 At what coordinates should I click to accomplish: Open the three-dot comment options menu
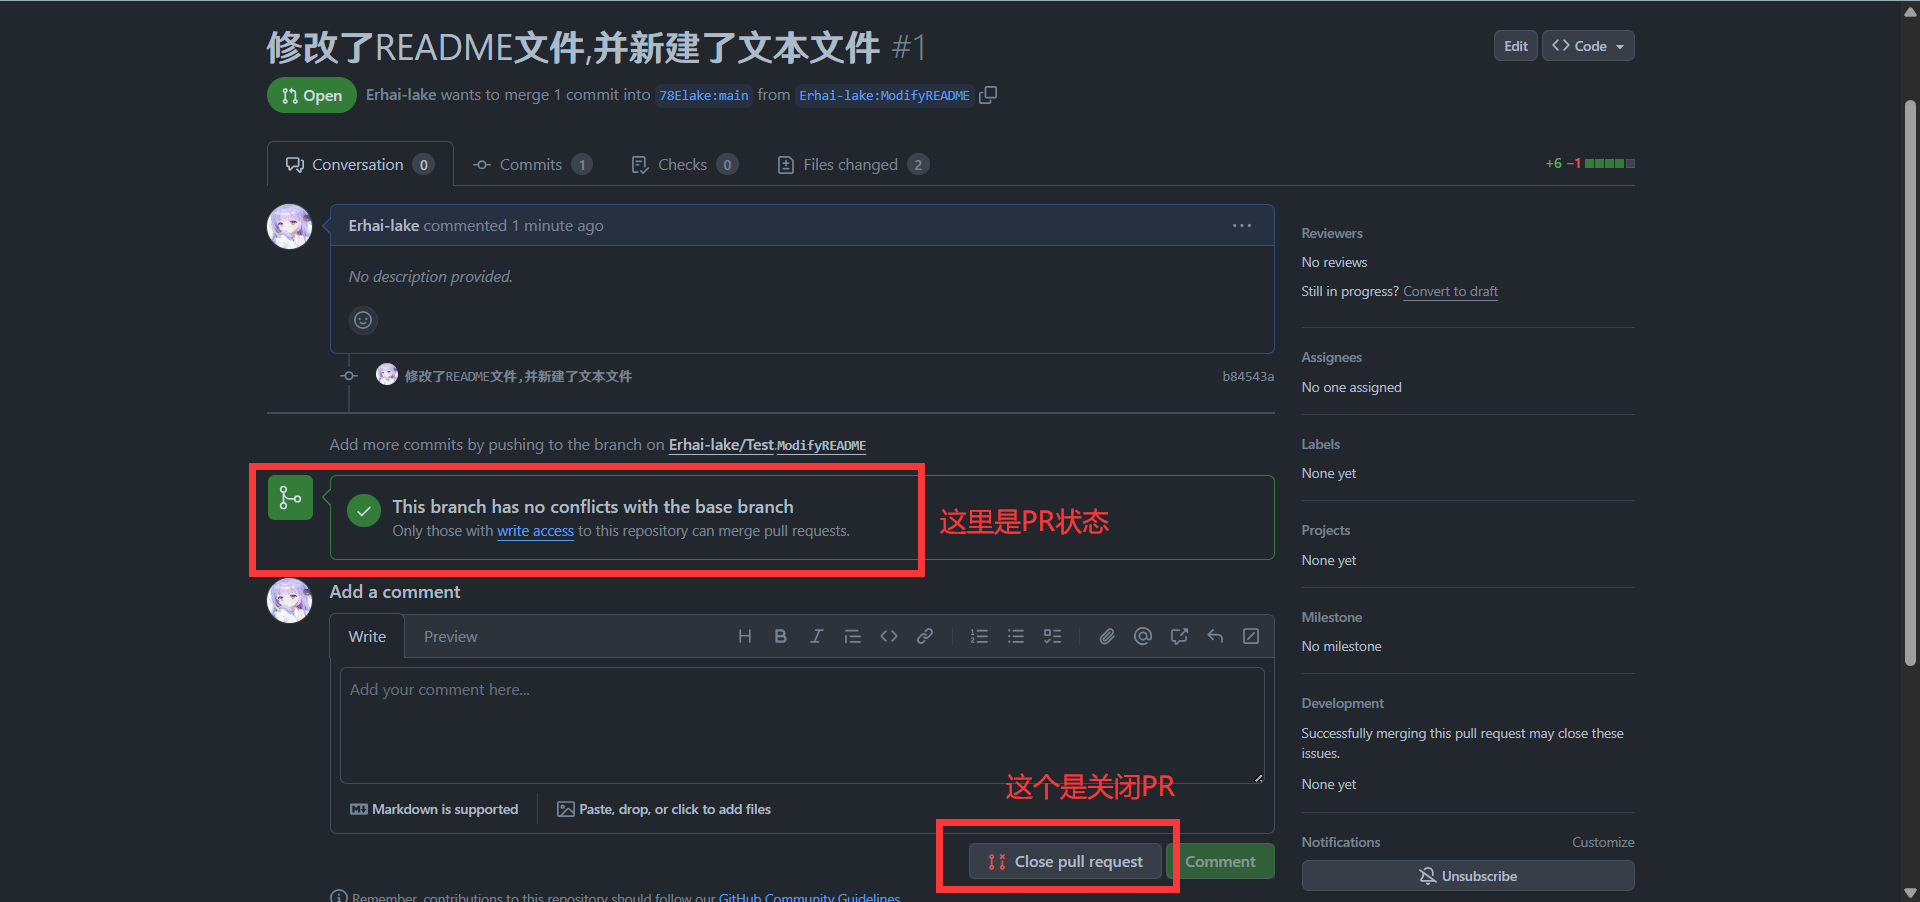click(x=1241, y=226)
